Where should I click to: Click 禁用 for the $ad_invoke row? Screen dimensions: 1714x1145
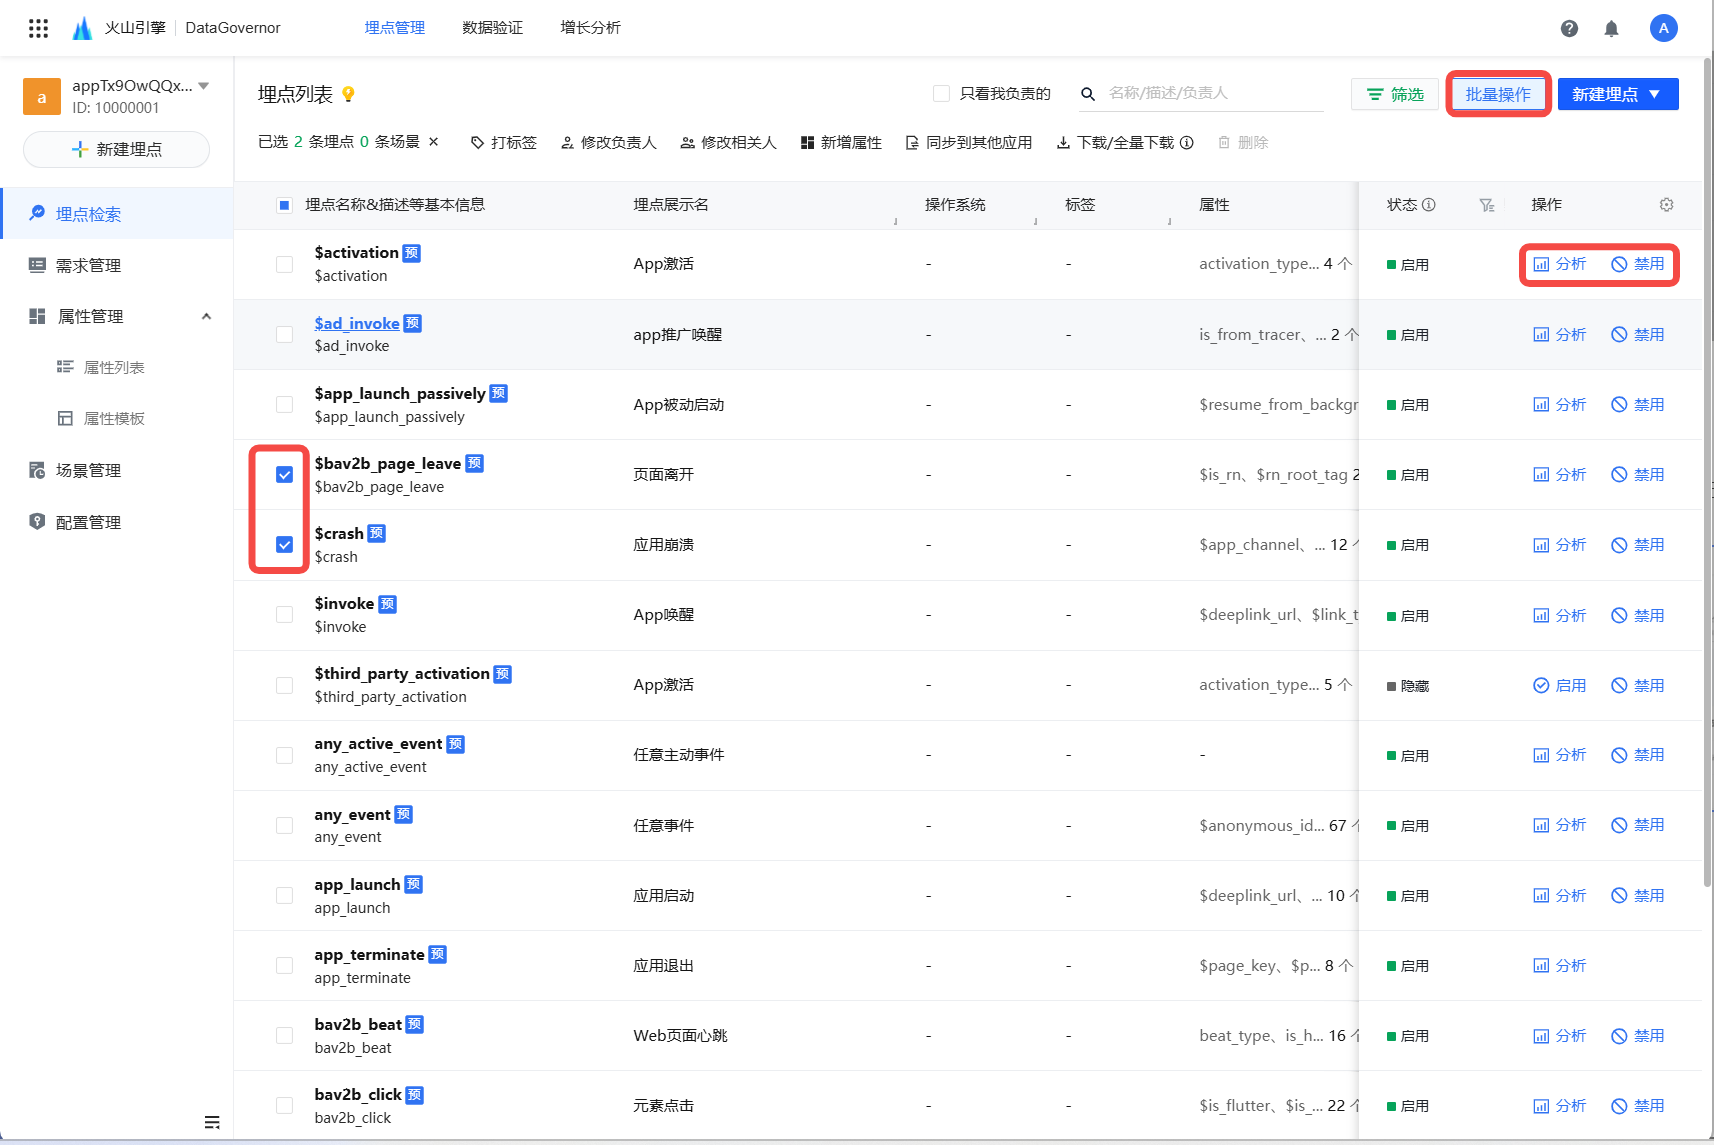[x=1638, y=334]
